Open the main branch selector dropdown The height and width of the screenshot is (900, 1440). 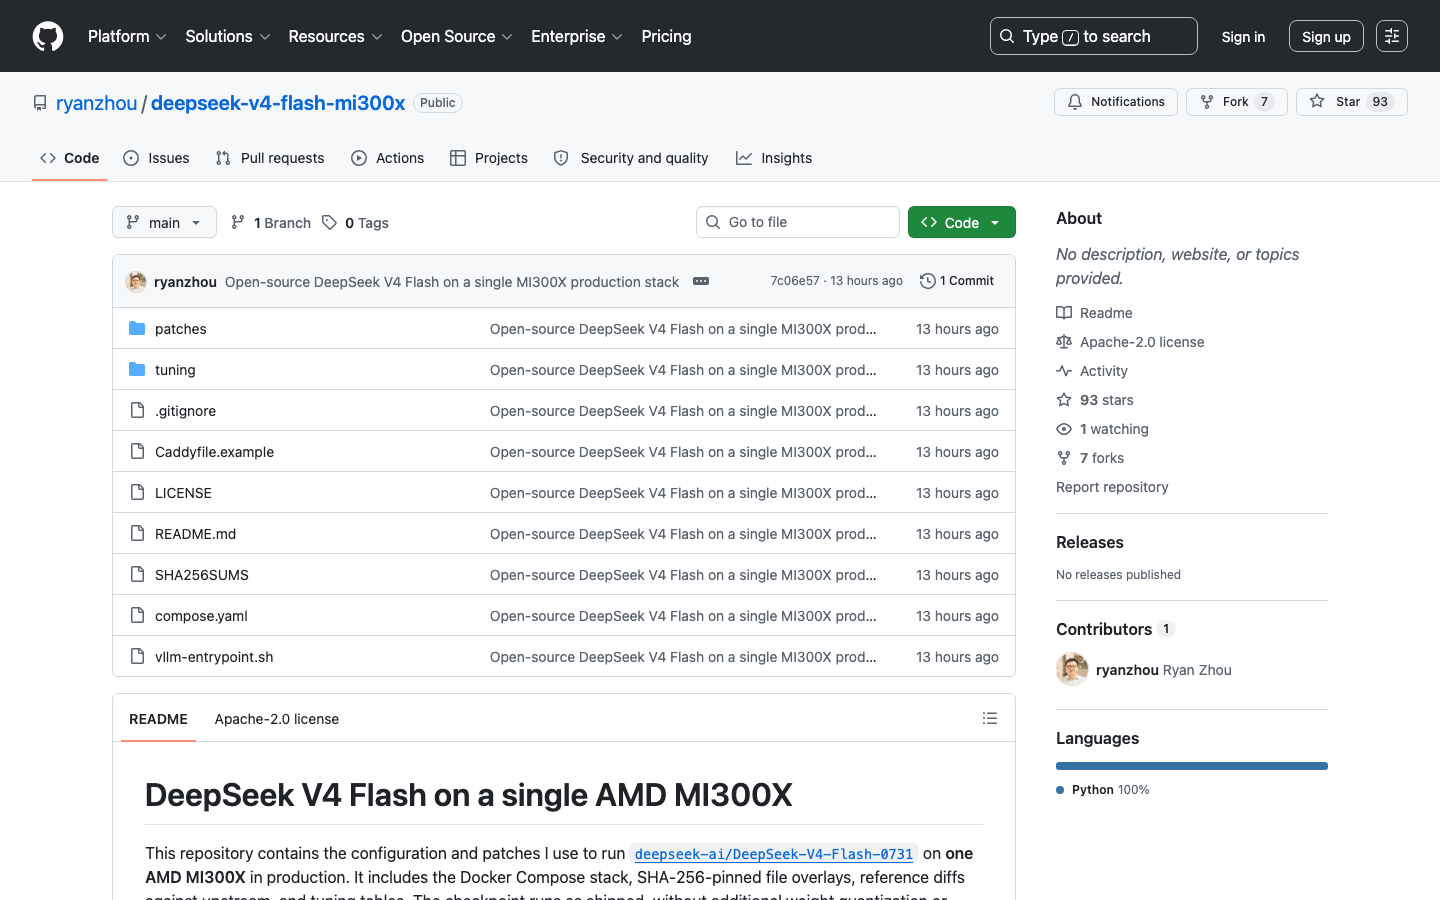tap(164, 222)
